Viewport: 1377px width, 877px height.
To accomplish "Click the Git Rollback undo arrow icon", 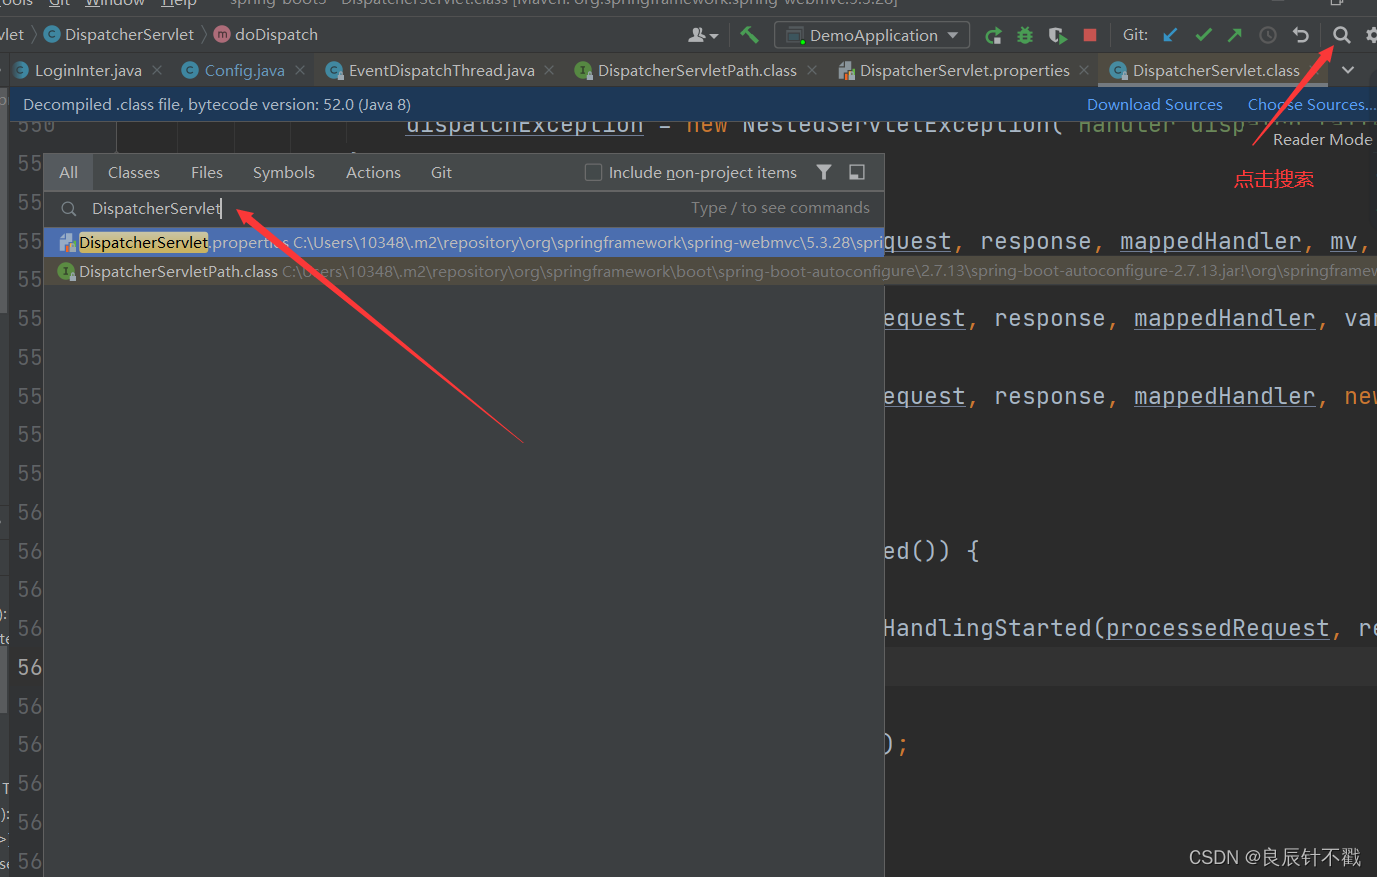I will (x=1301, y=35).
